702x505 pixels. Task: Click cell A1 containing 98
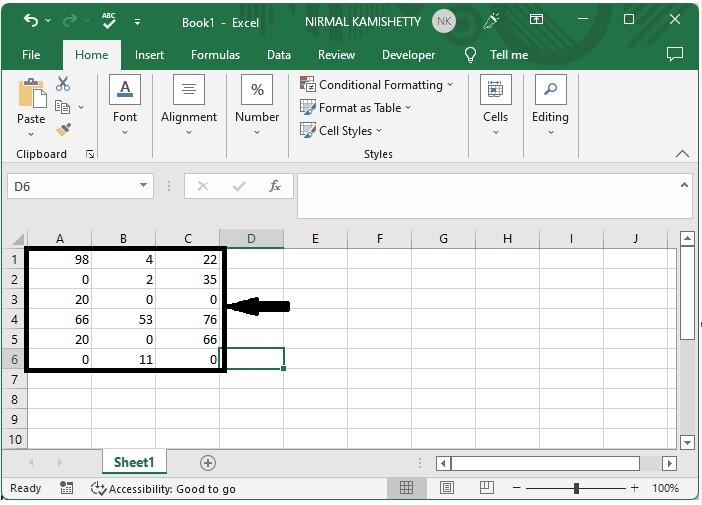60,259
